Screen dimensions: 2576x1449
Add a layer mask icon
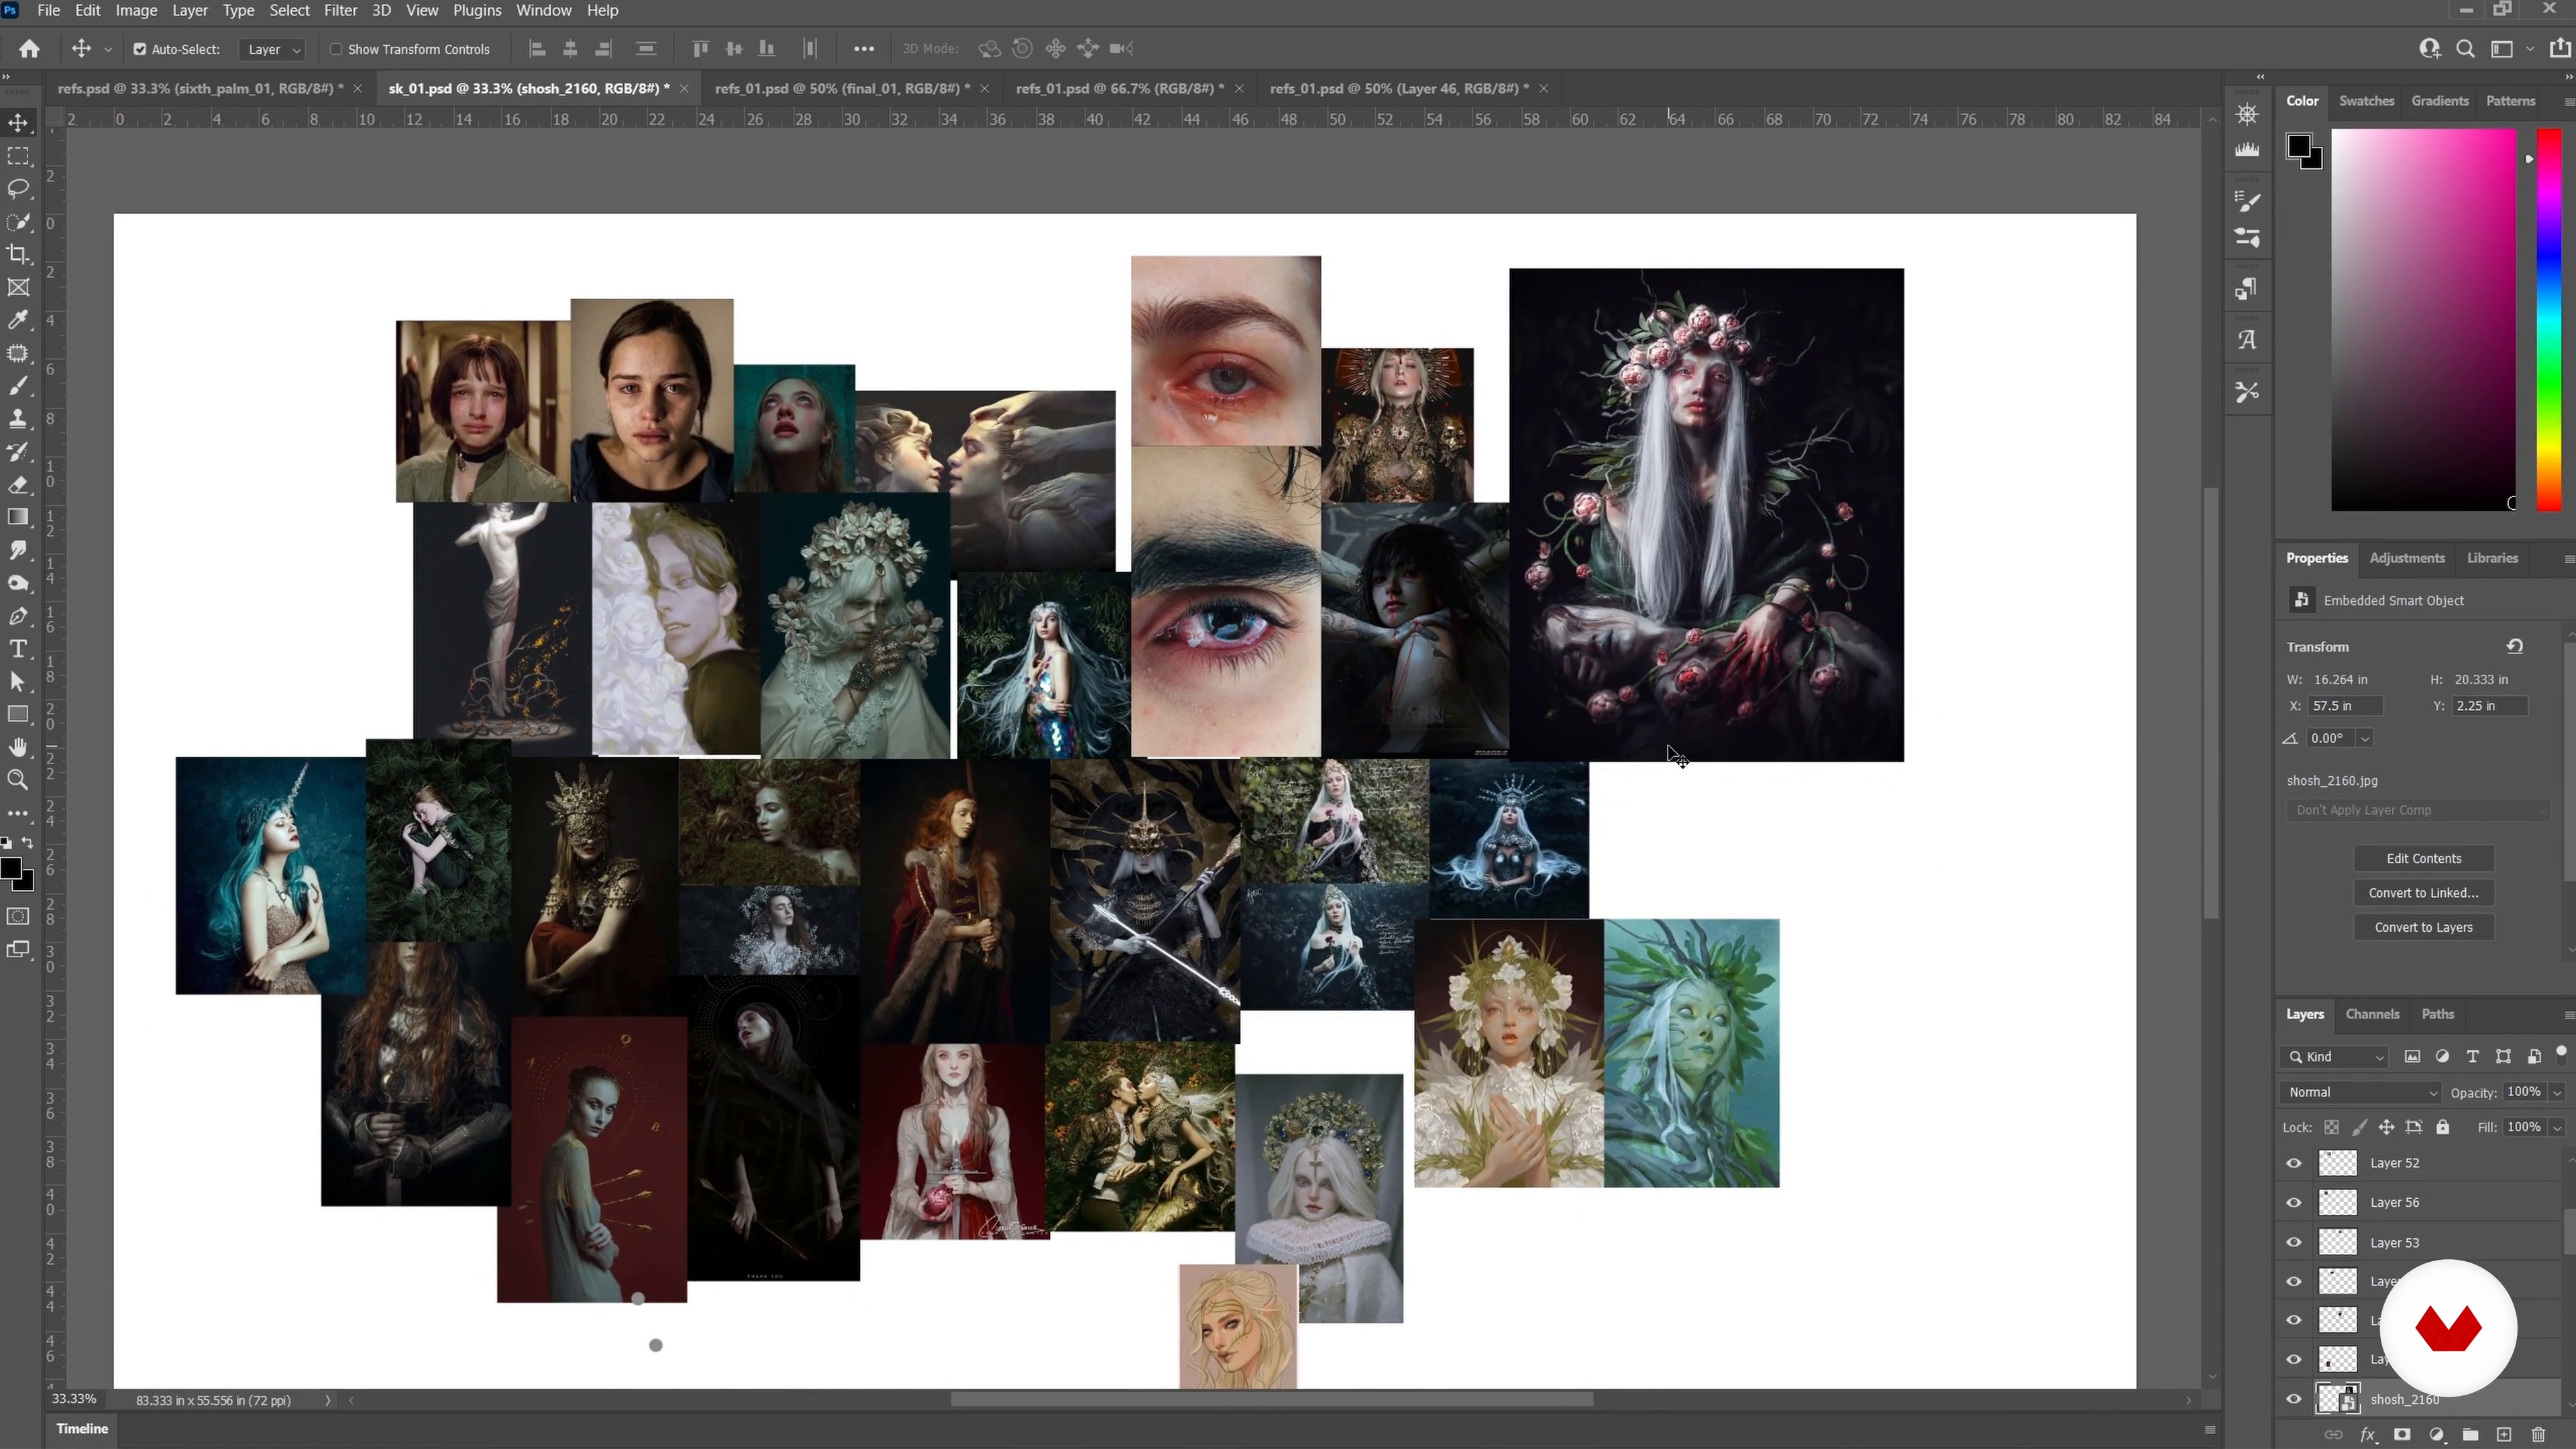[2402, 1435]
